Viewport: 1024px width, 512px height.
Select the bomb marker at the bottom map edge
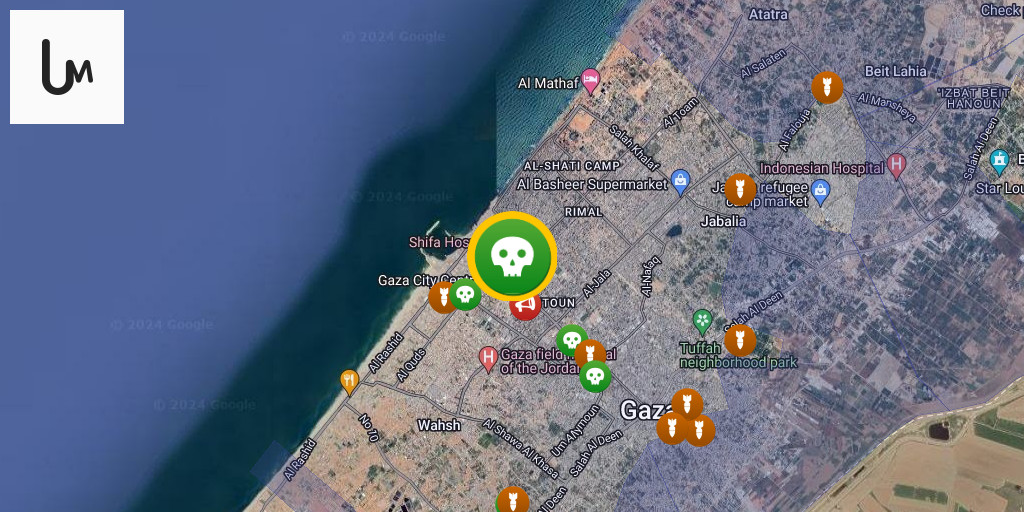pyautogui.click(x=513, y=500)
